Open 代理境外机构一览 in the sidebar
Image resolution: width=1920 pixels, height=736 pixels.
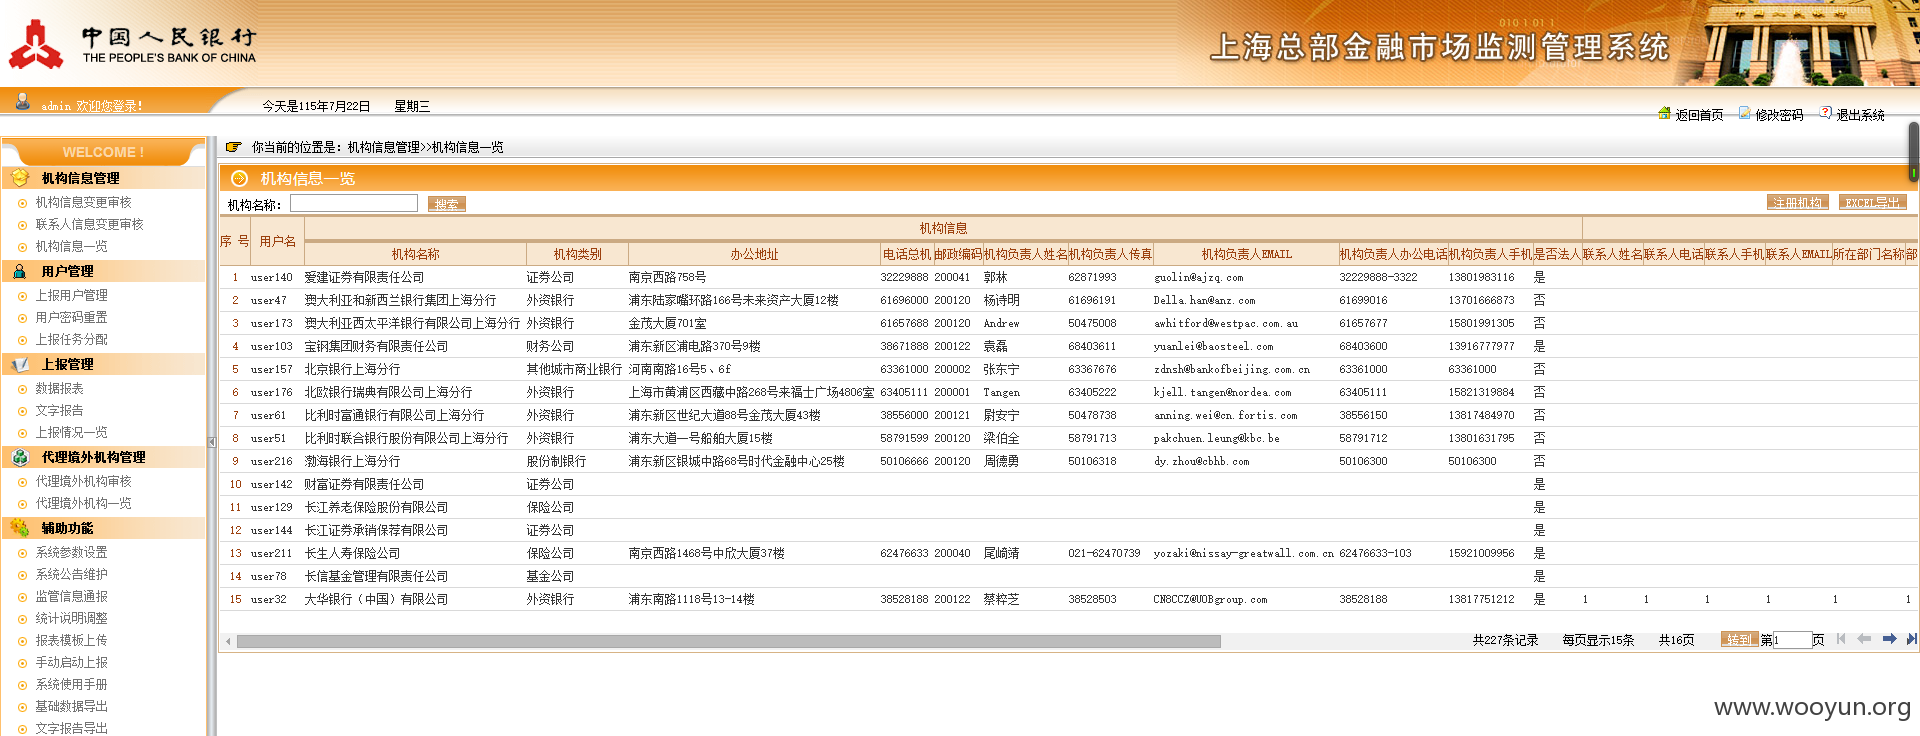point(84,503)
